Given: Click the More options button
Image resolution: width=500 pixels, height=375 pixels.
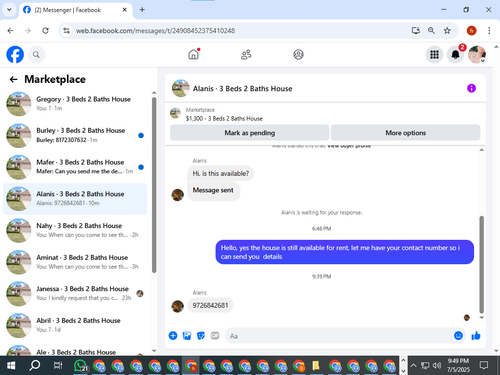Looking at the screenshot, I should tap(406, 133).
